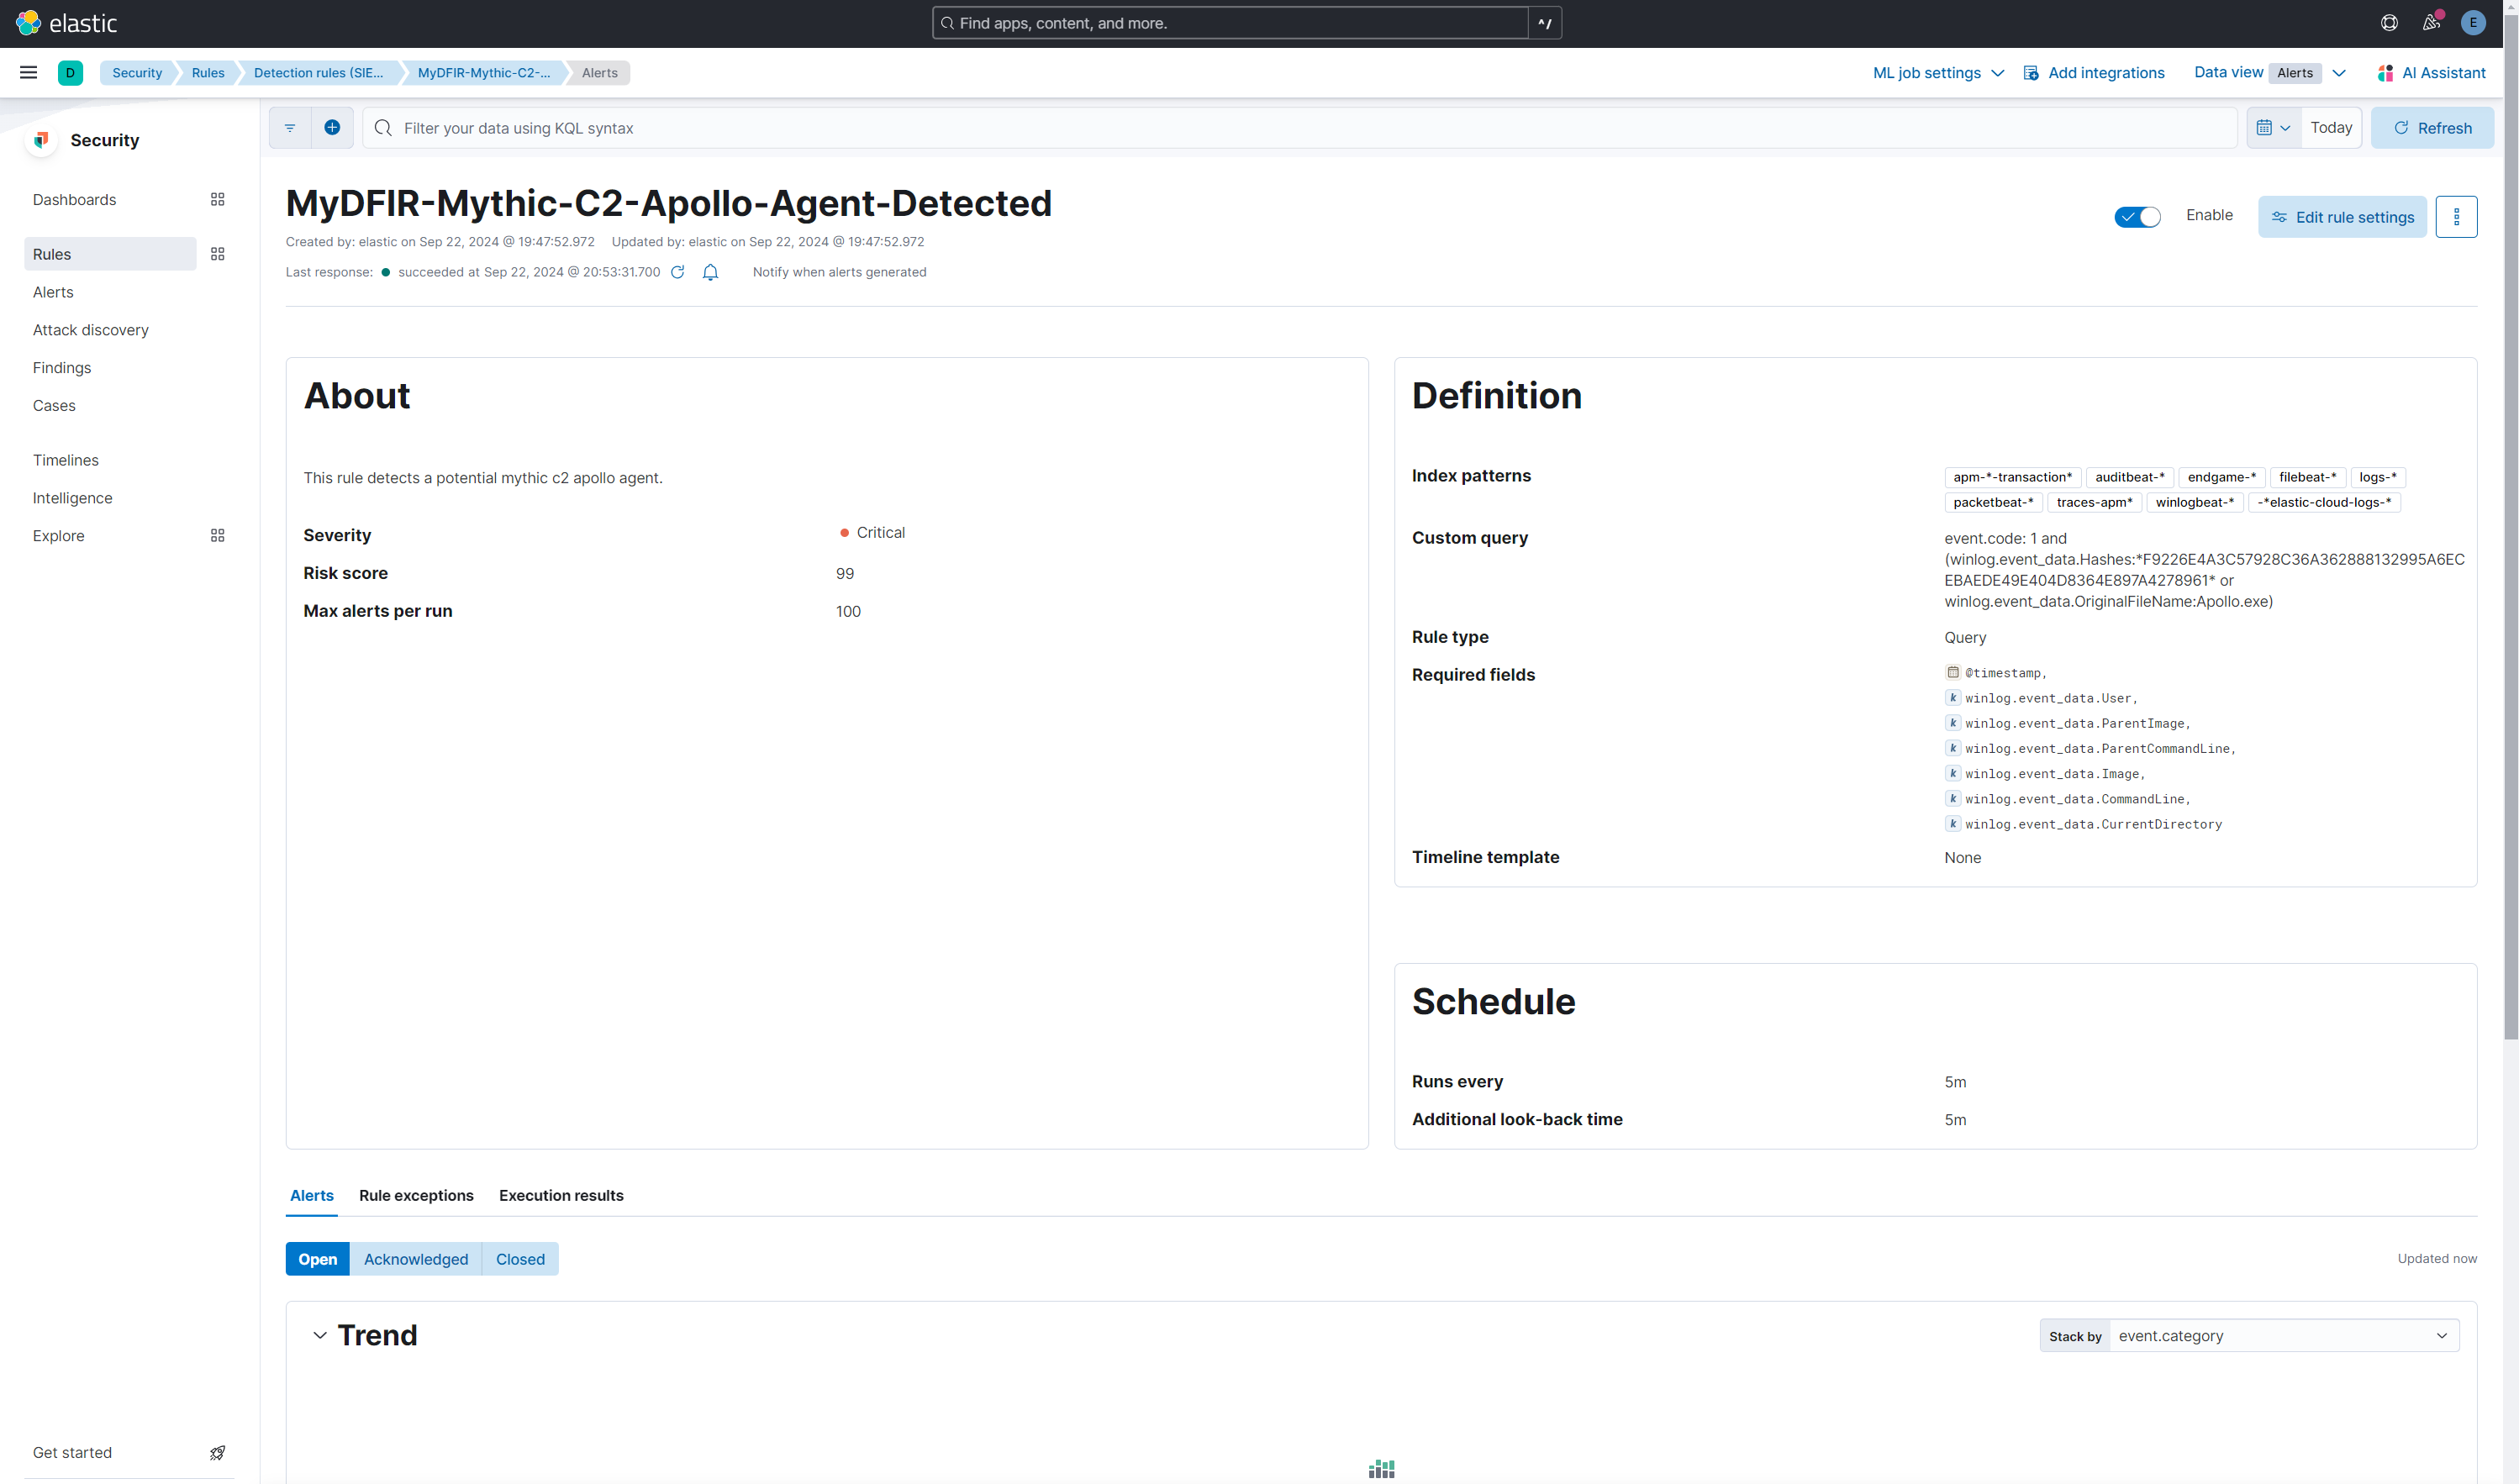Image resolution: width=2519 pixels, height=1484 pixels.
Task: Click the Edit rule settings button
Action: point(2342,217)
